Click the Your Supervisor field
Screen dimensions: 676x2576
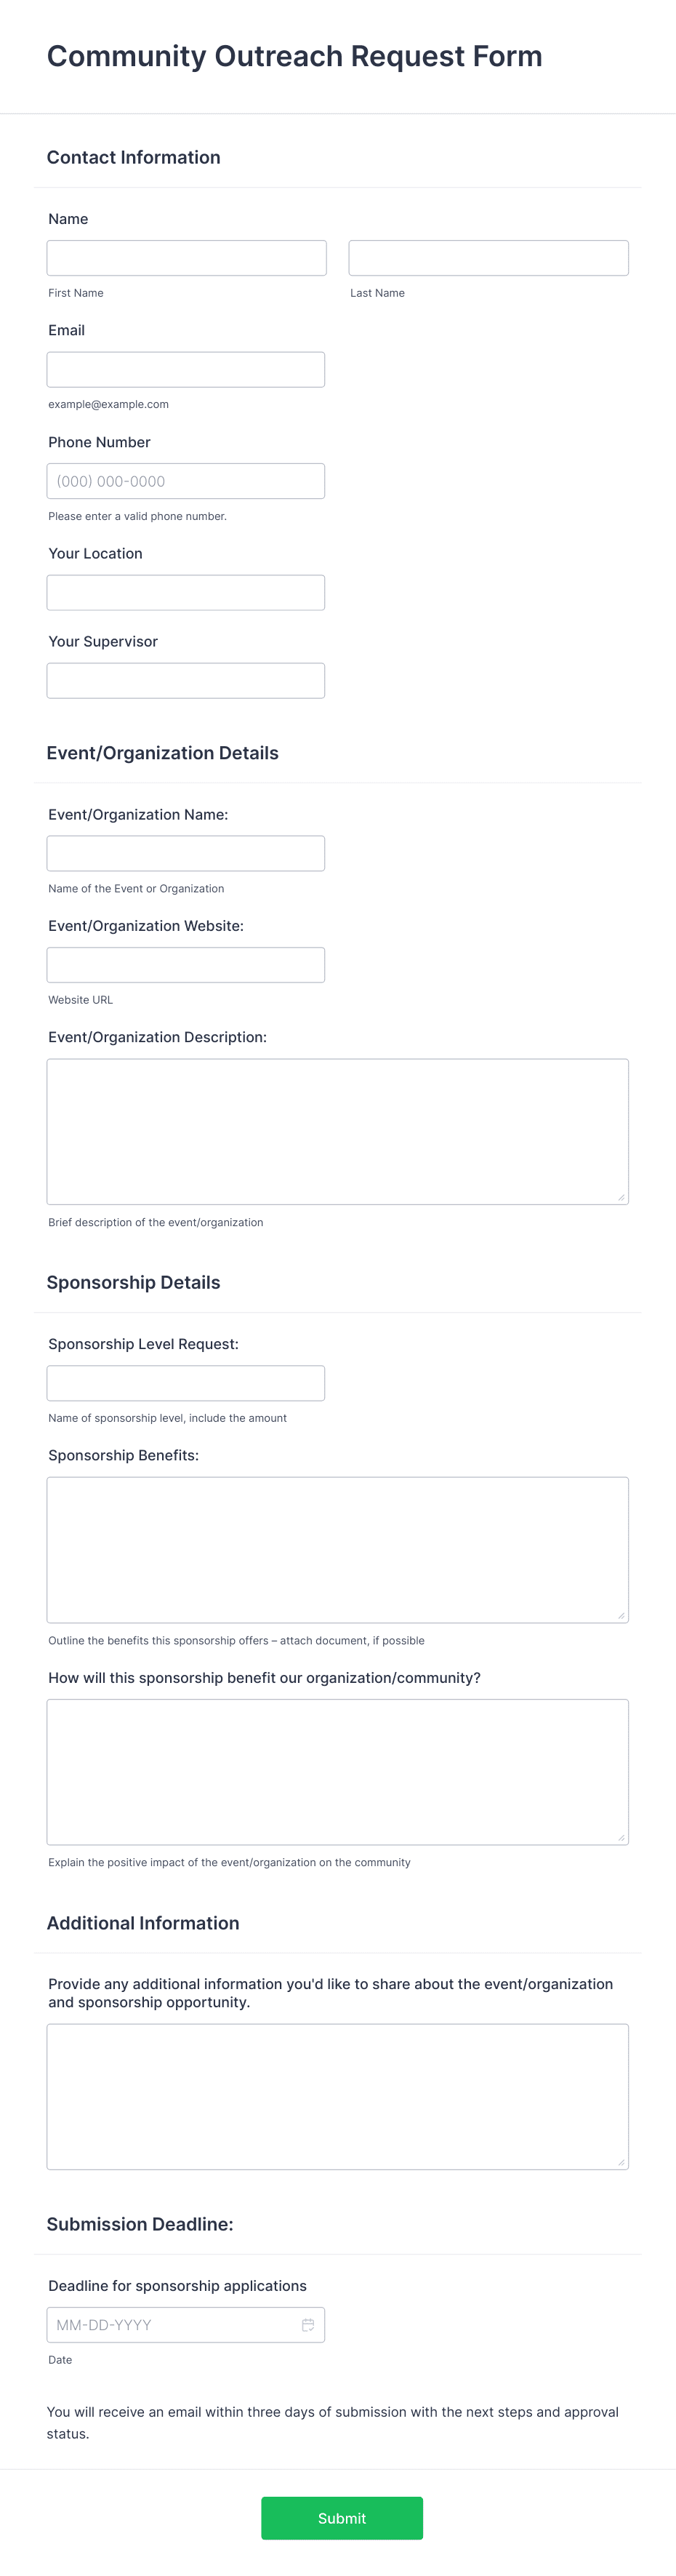click(186, 680)
